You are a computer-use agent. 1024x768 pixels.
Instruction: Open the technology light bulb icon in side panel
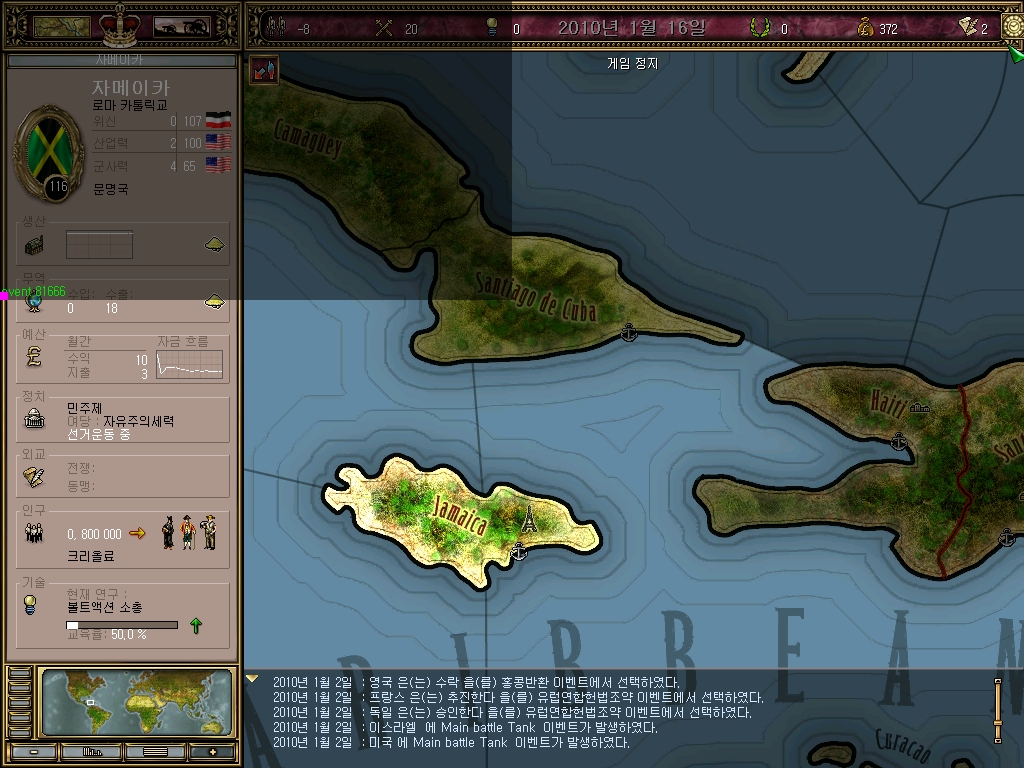pos(30,605)
